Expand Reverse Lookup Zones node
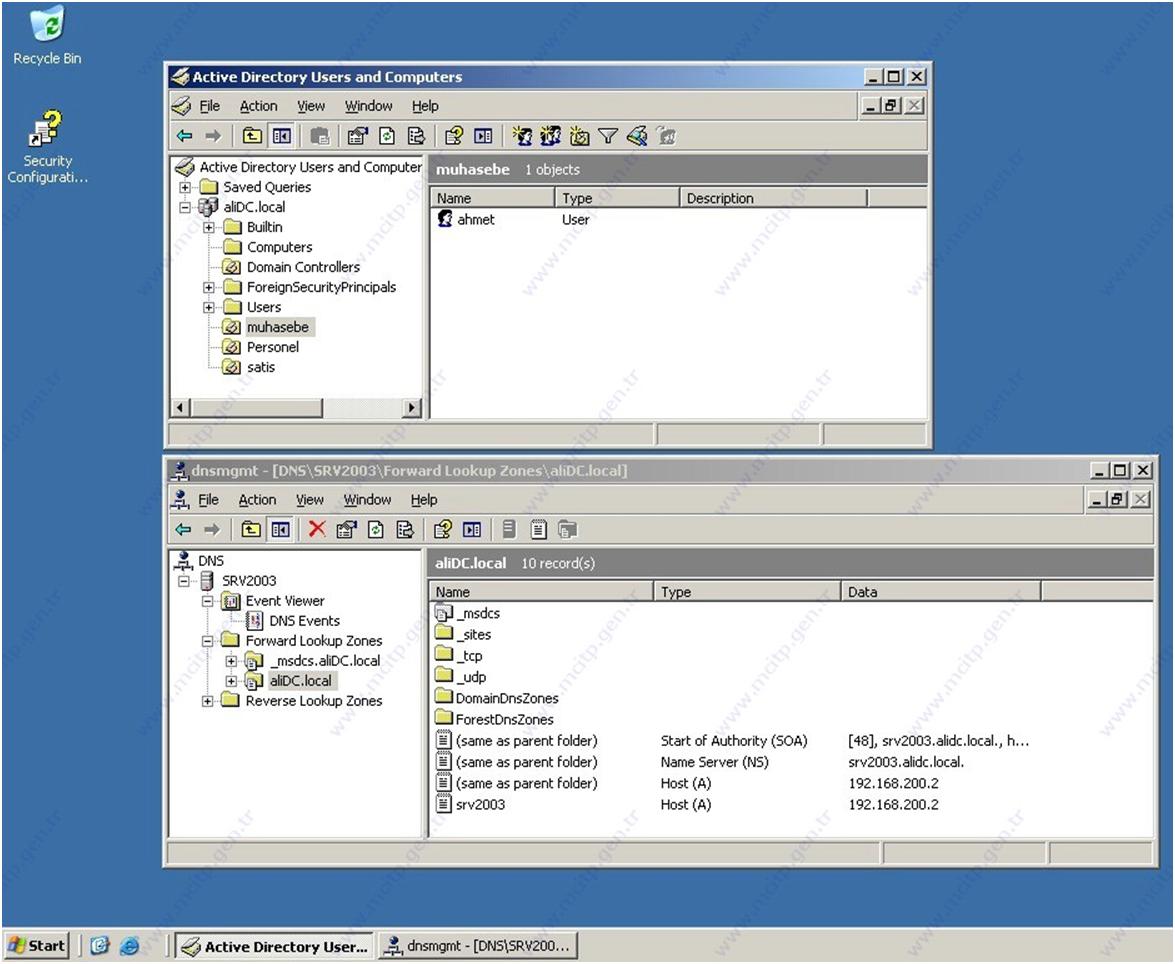The height and width of the screenshot is (964, 1175). (208, 701)
